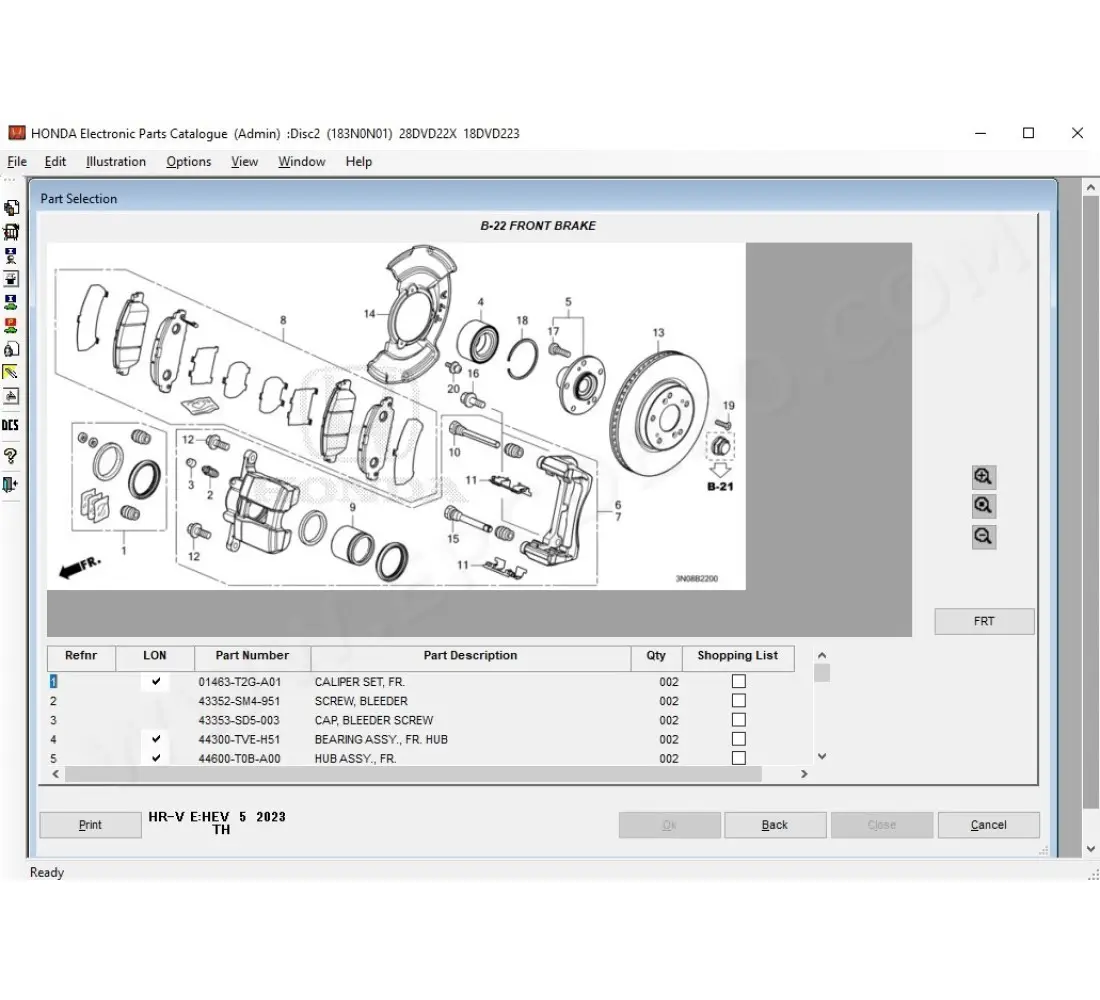This screenshot has width=1100, height=1000.
Task: Click the highlighted Refnr 1 cell
Action: (x=53, y=681)
